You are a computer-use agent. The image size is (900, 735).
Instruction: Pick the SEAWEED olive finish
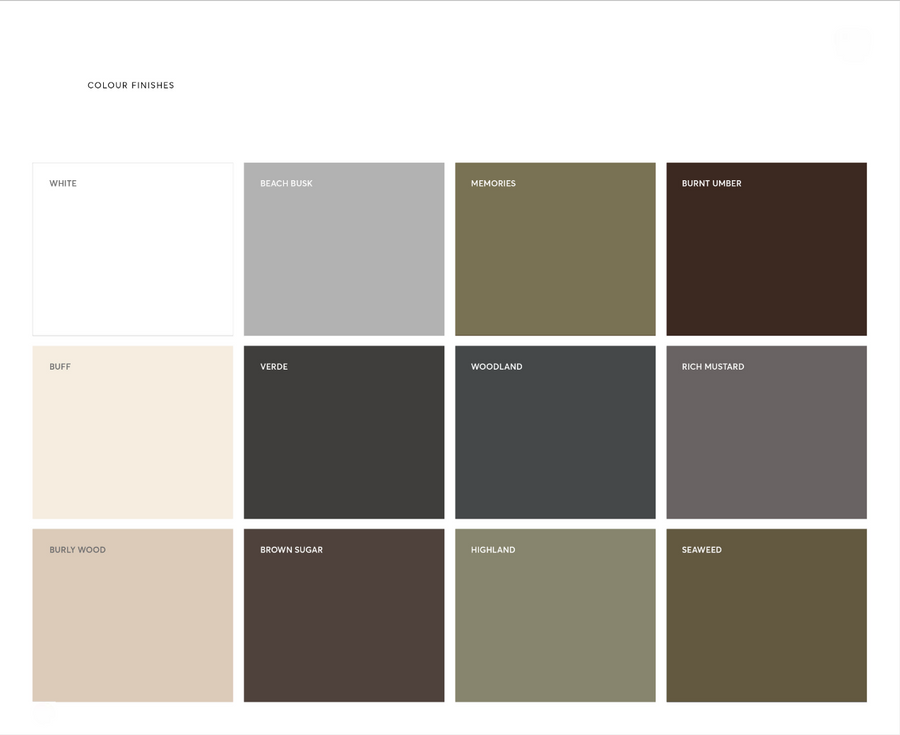[766, 615]
